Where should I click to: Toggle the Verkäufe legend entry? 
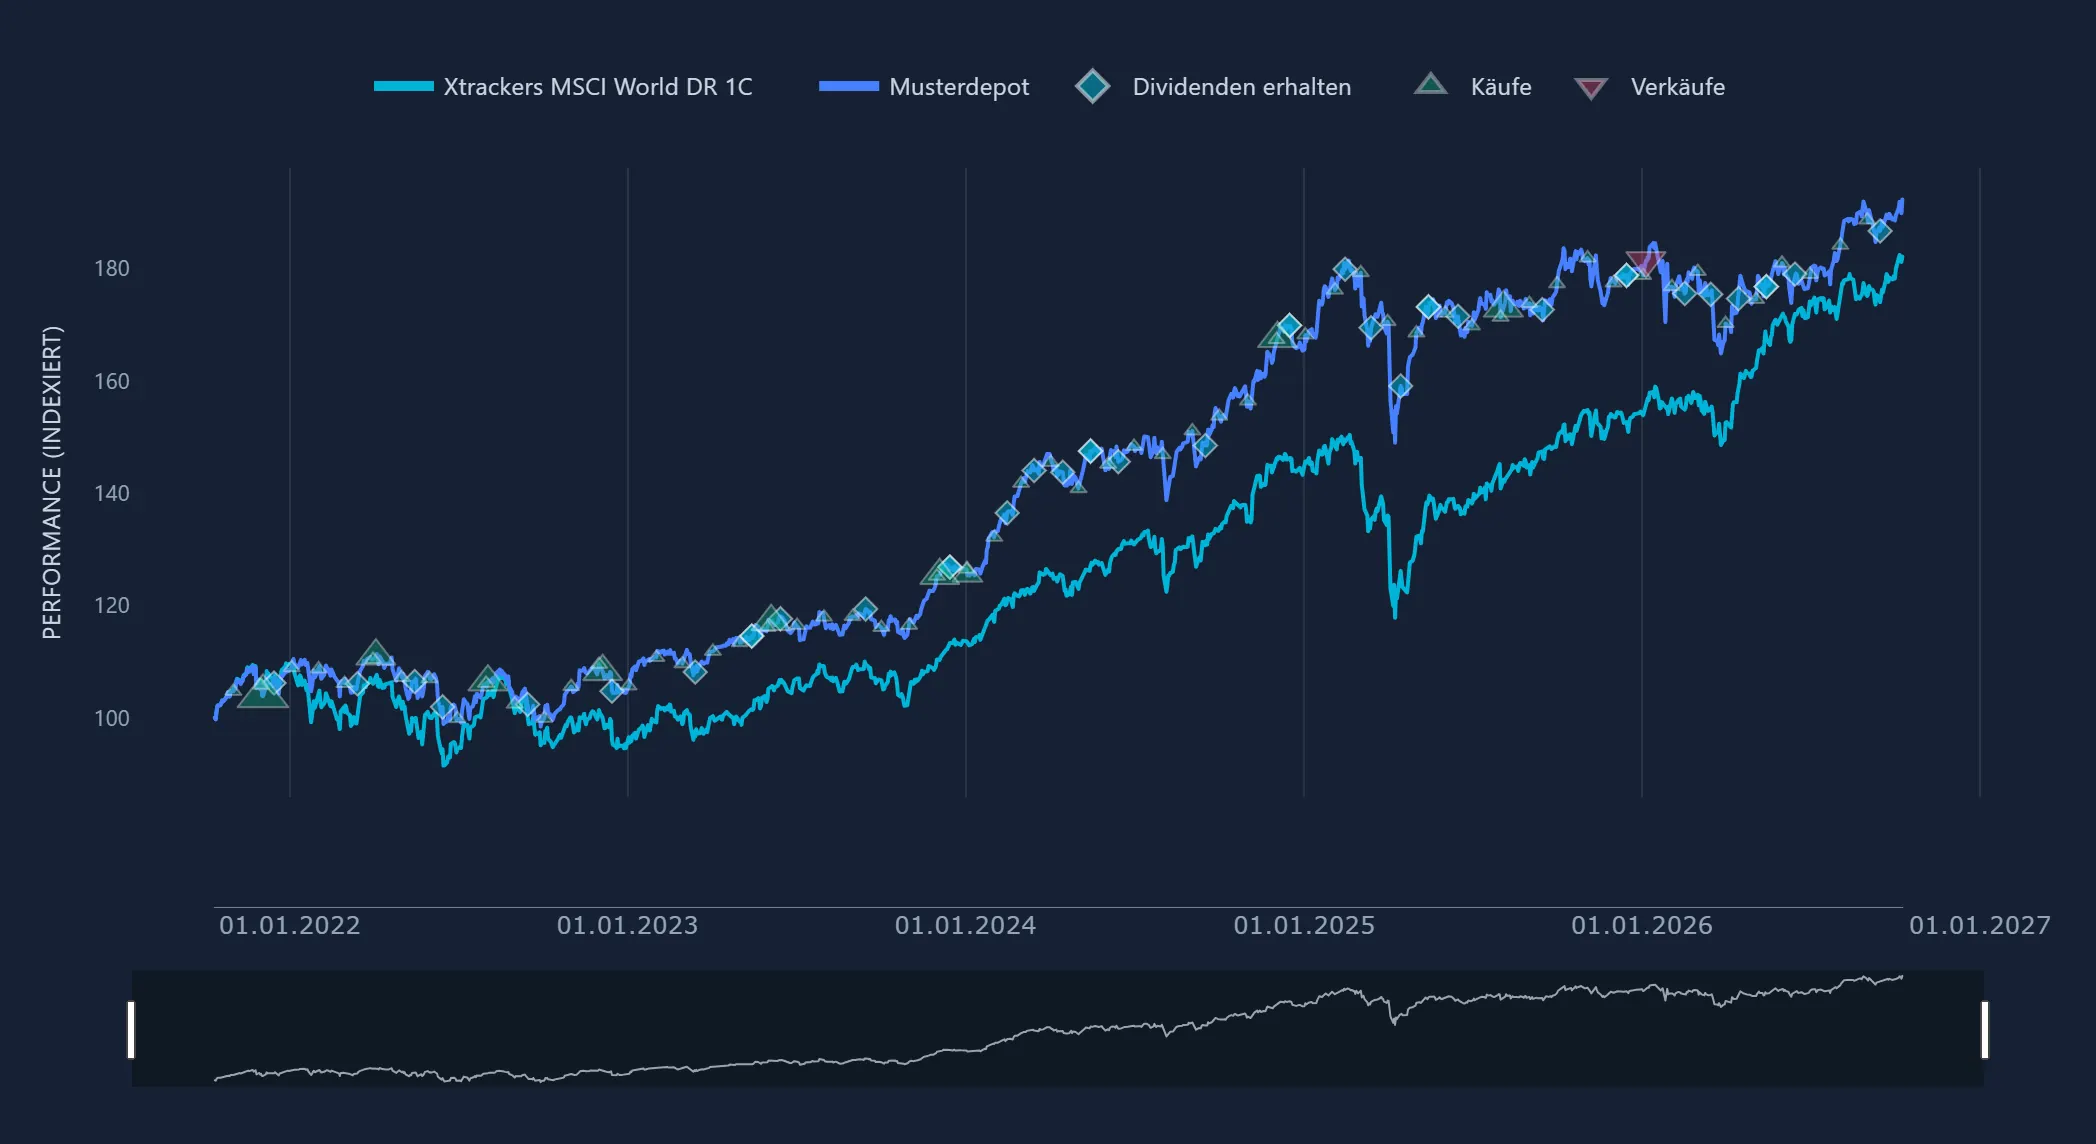point(1649,87)
